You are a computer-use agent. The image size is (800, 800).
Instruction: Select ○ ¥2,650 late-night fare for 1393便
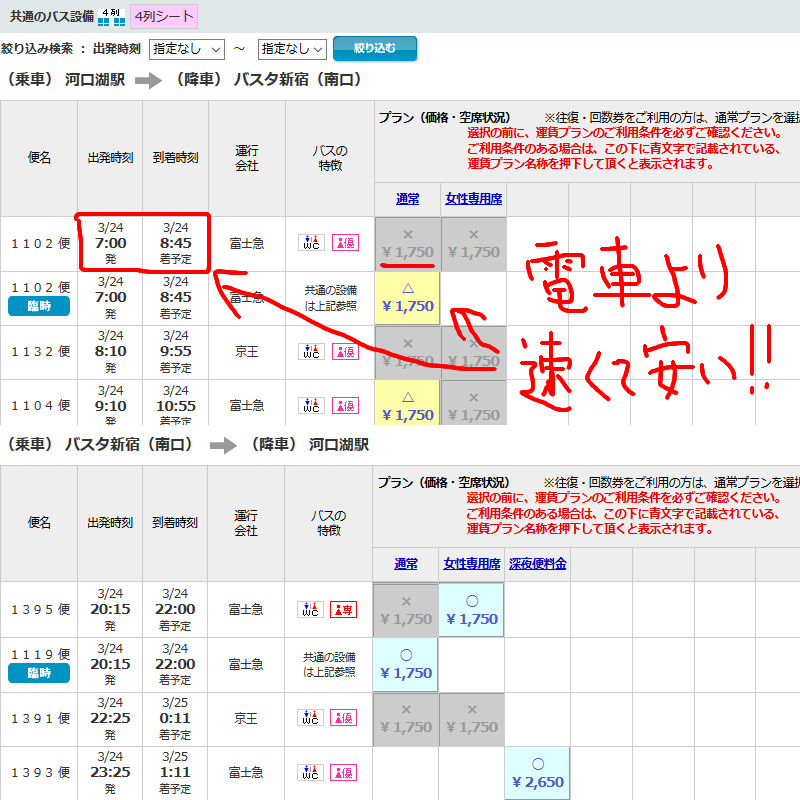tap(537, 773)
